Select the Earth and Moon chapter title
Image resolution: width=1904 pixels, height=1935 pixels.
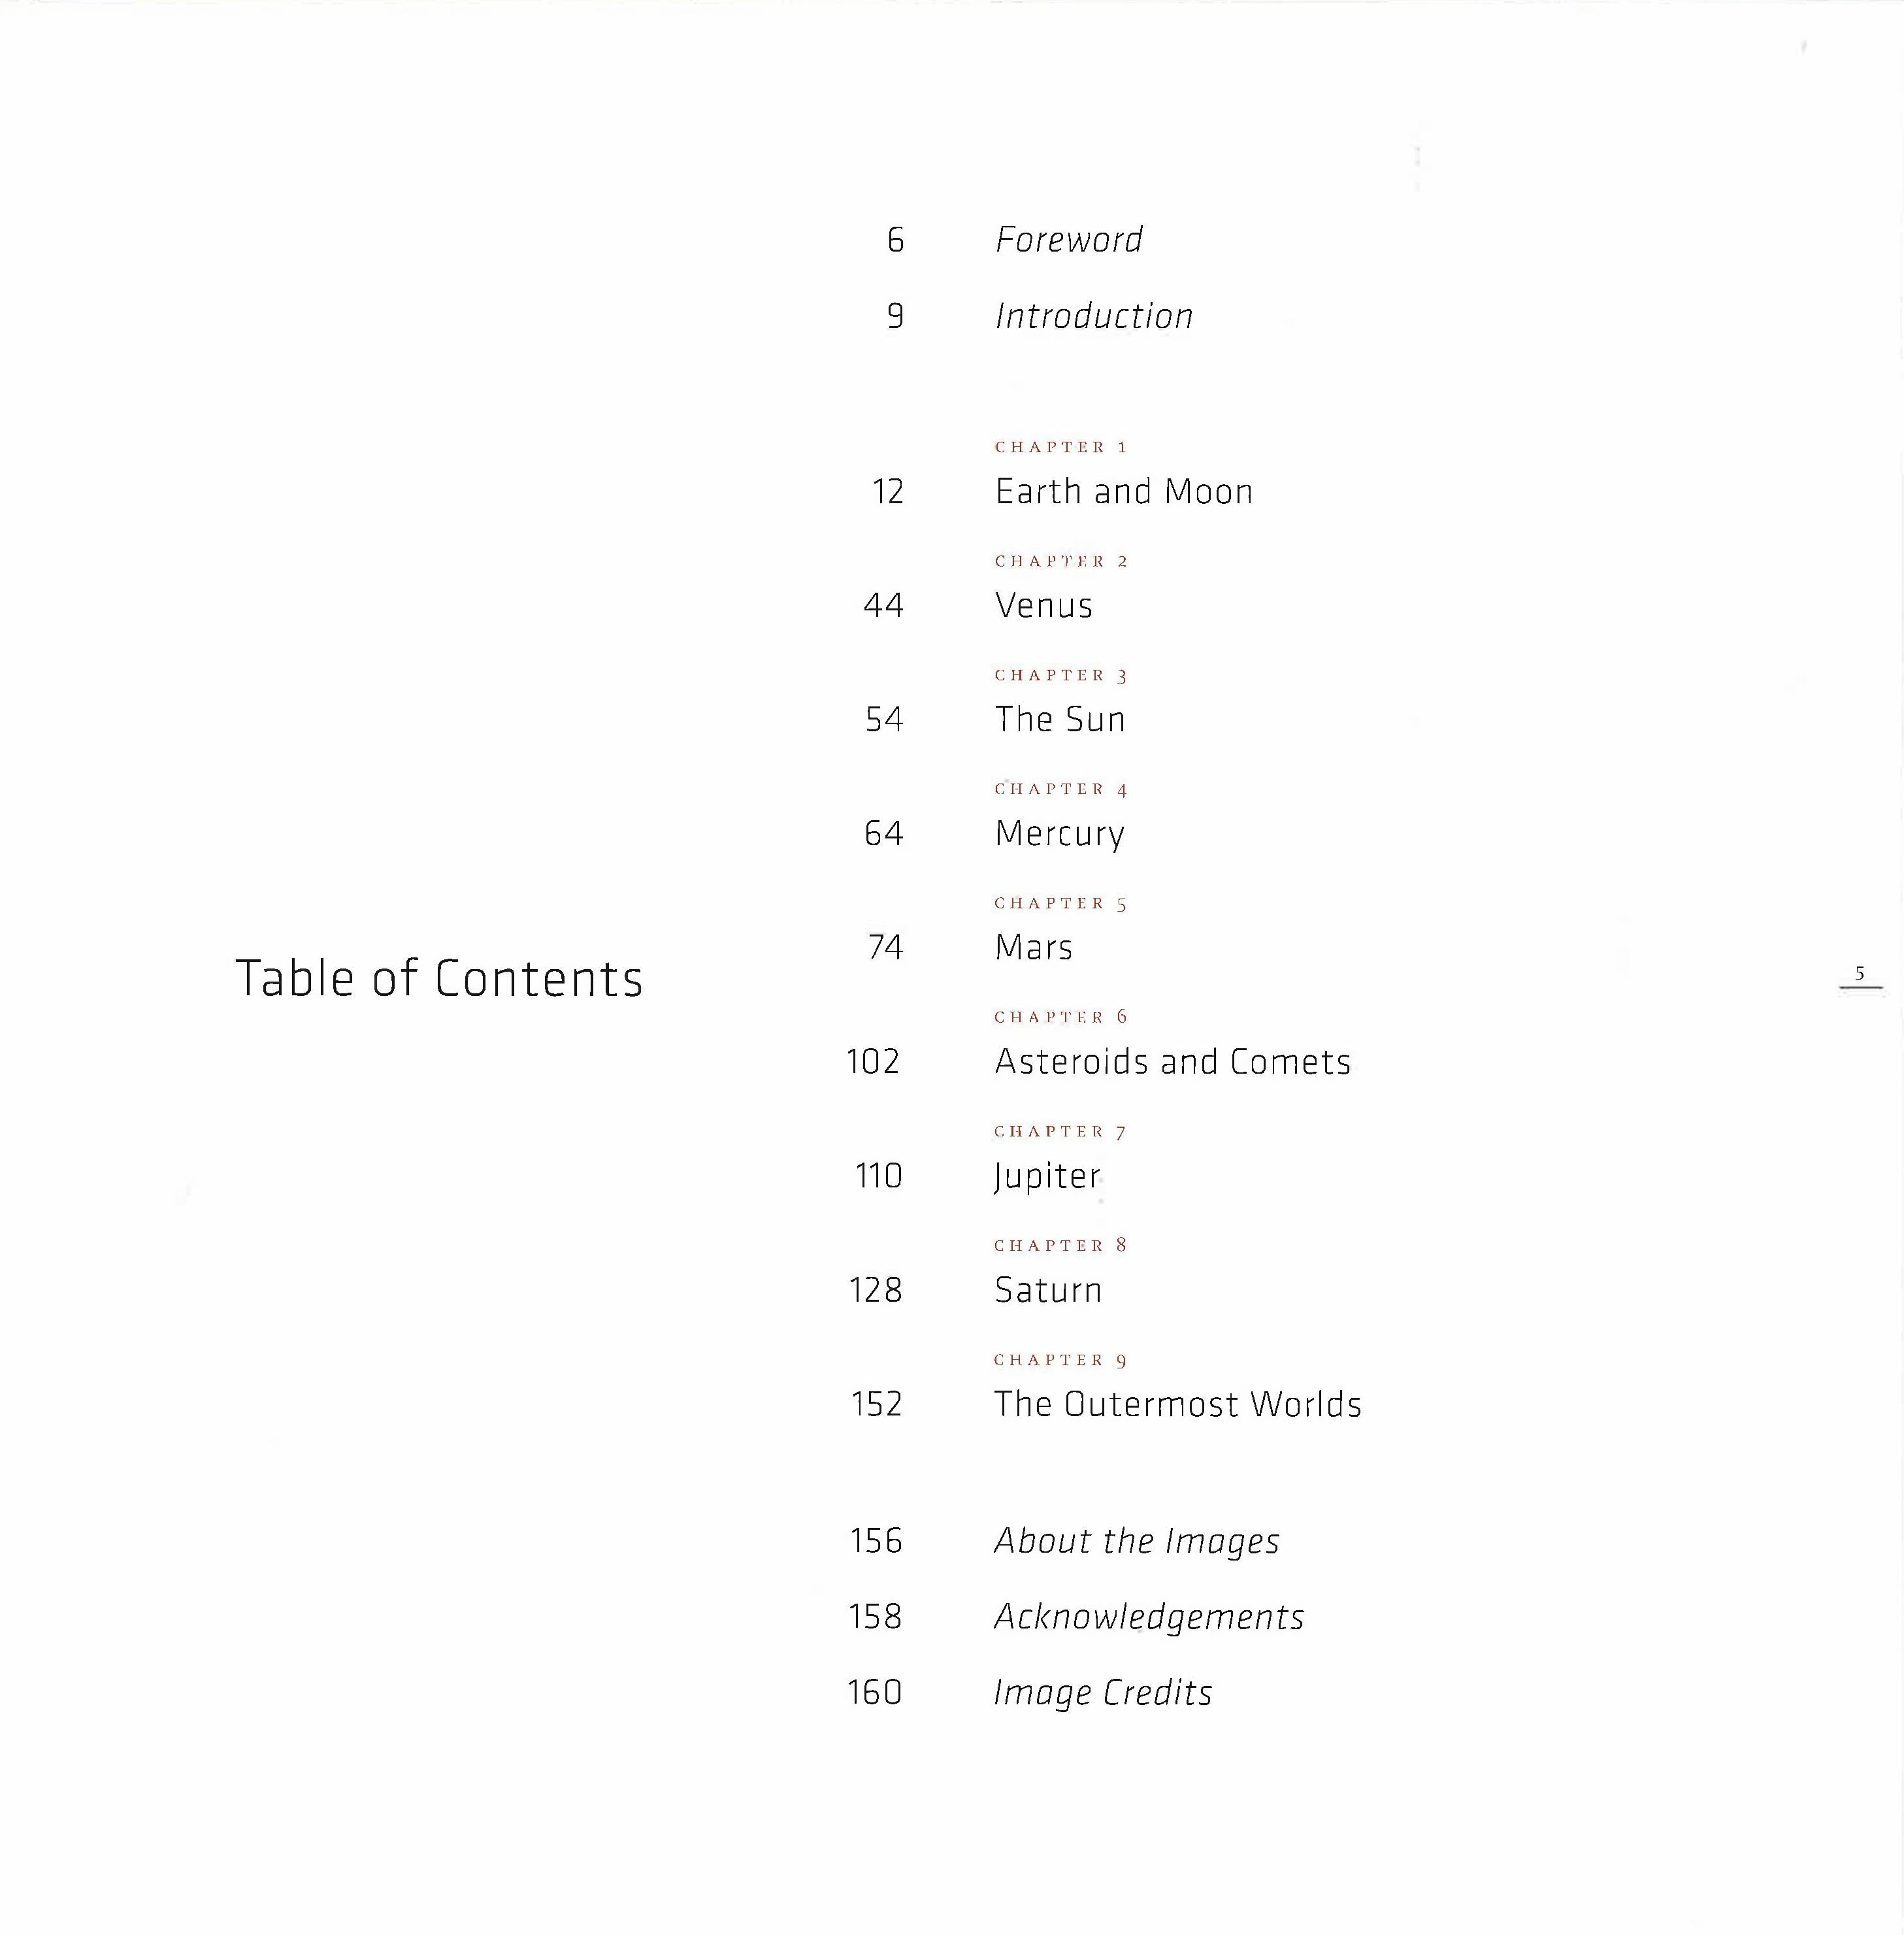click(x=1123, y=491)
